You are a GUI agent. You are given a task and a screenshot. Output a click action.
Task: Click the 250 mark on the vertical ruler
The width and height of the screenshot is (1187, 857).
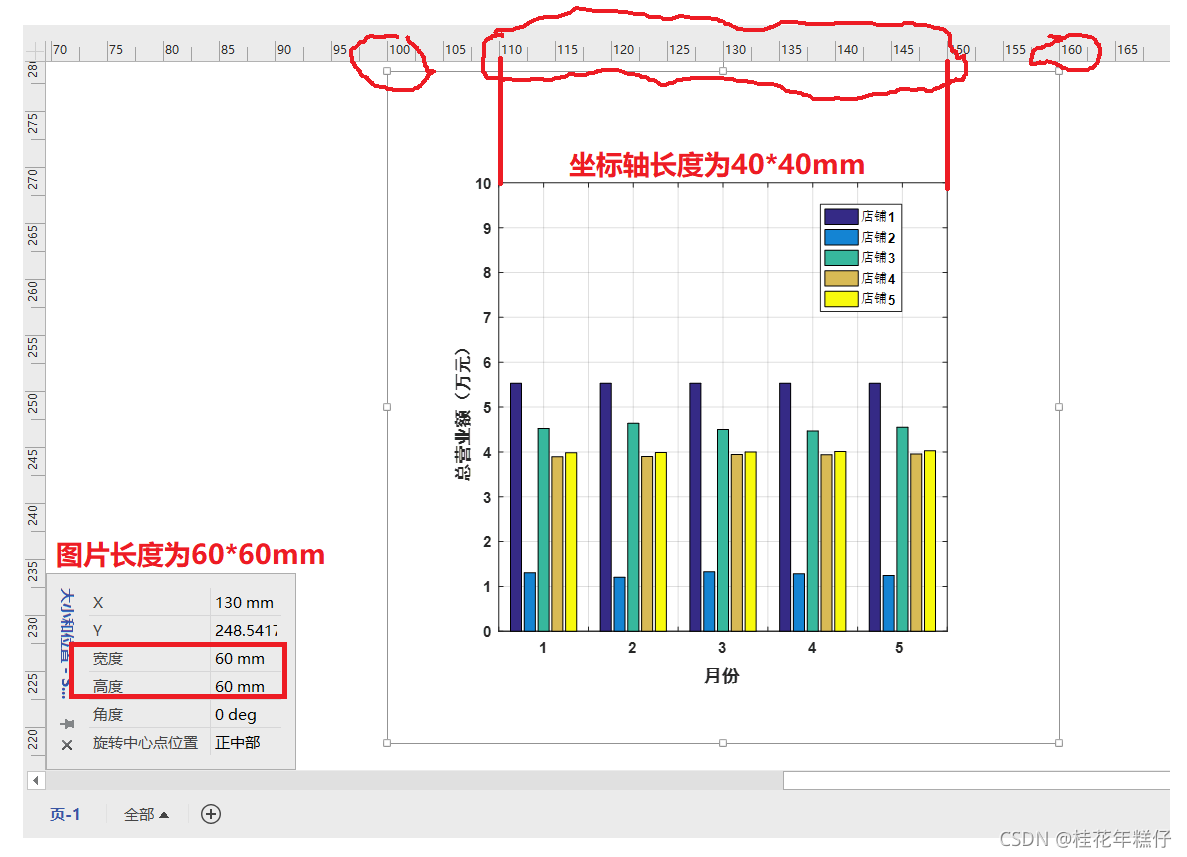(33, 403)
